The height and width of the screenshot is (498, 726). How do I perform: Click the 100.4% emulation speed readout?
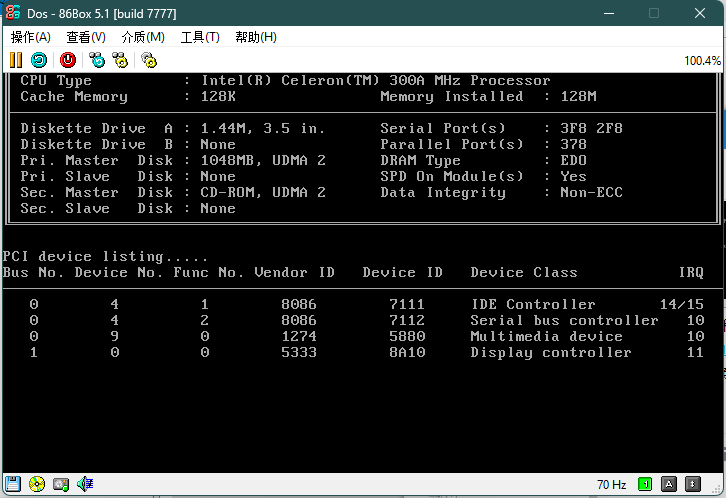coord(701,61)
